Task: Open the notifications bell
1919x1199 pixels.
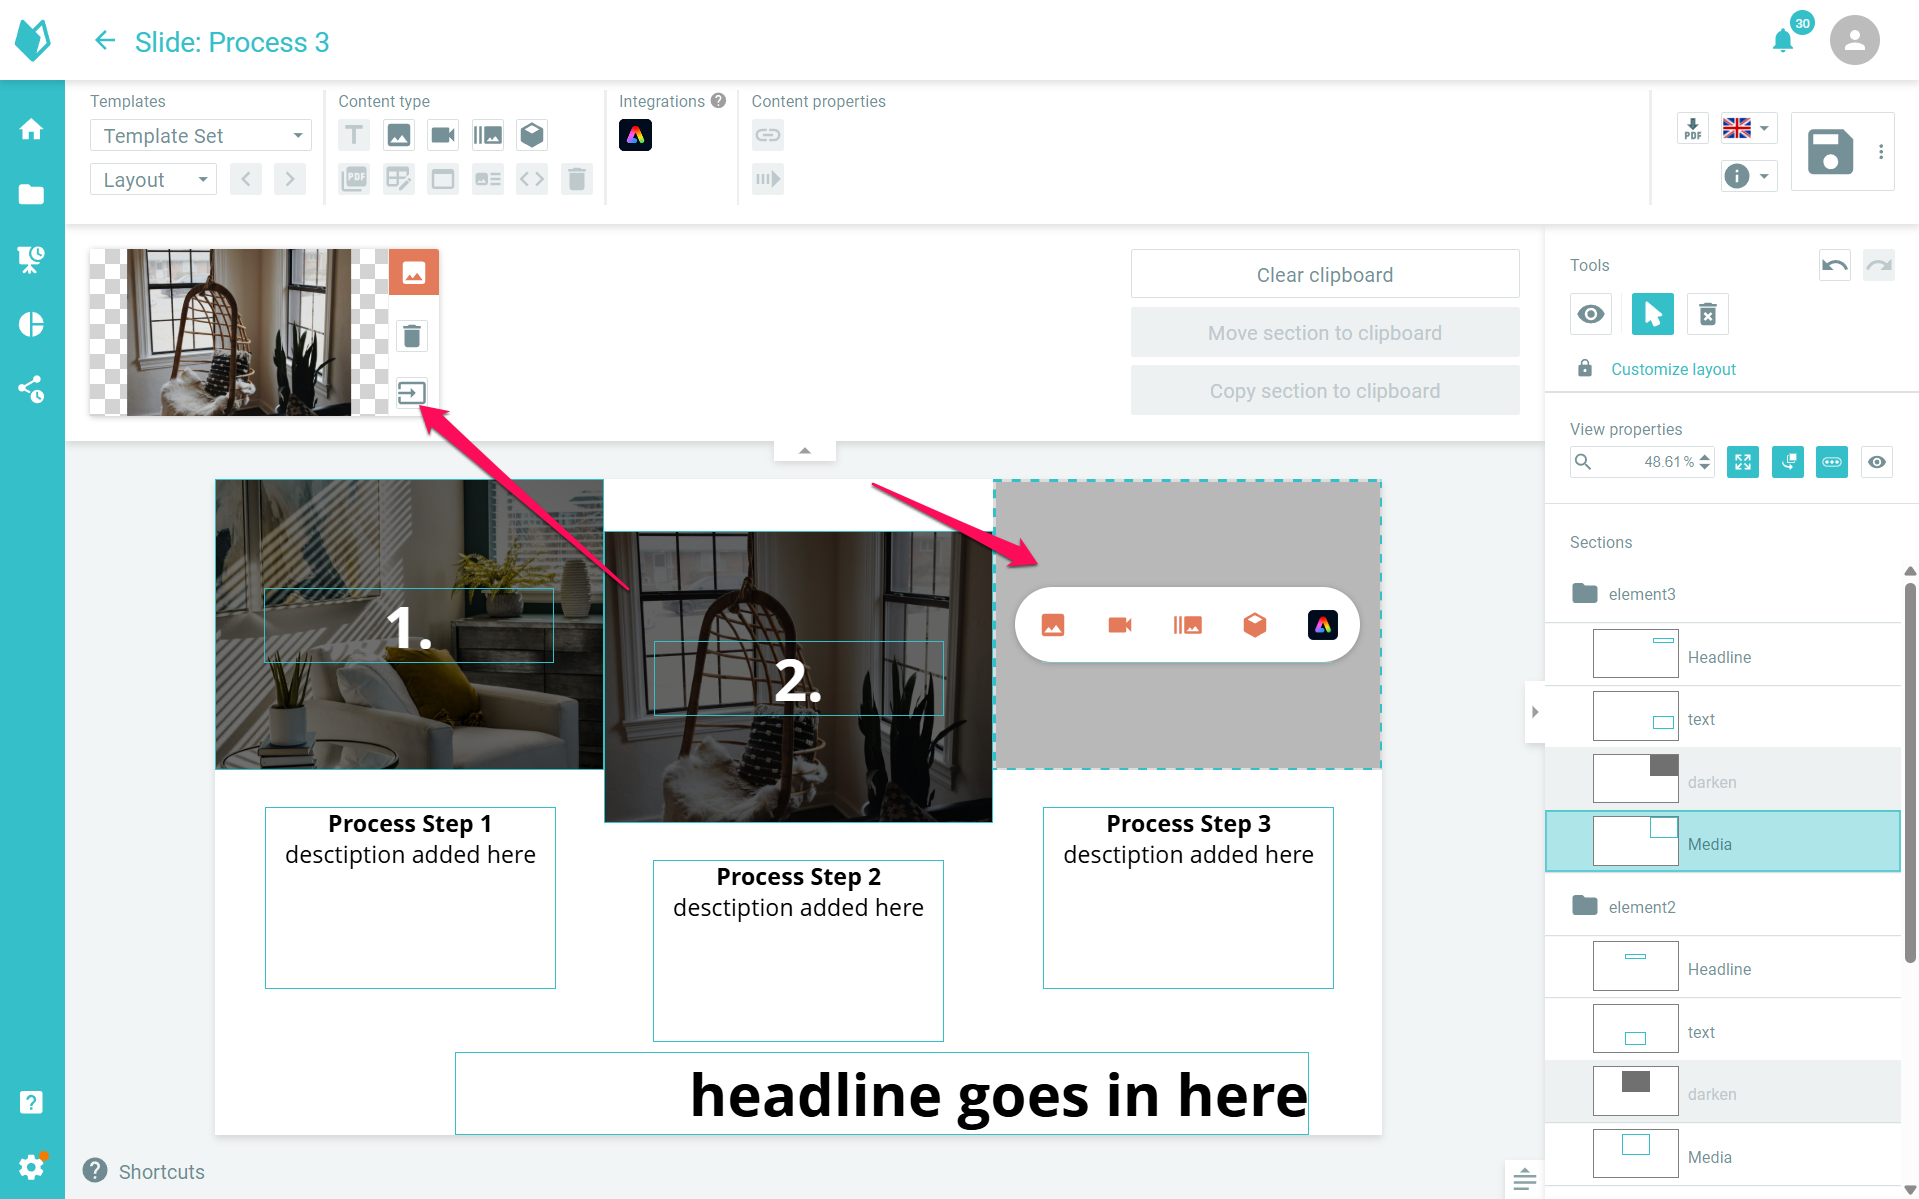Action: coord(1783,41)
